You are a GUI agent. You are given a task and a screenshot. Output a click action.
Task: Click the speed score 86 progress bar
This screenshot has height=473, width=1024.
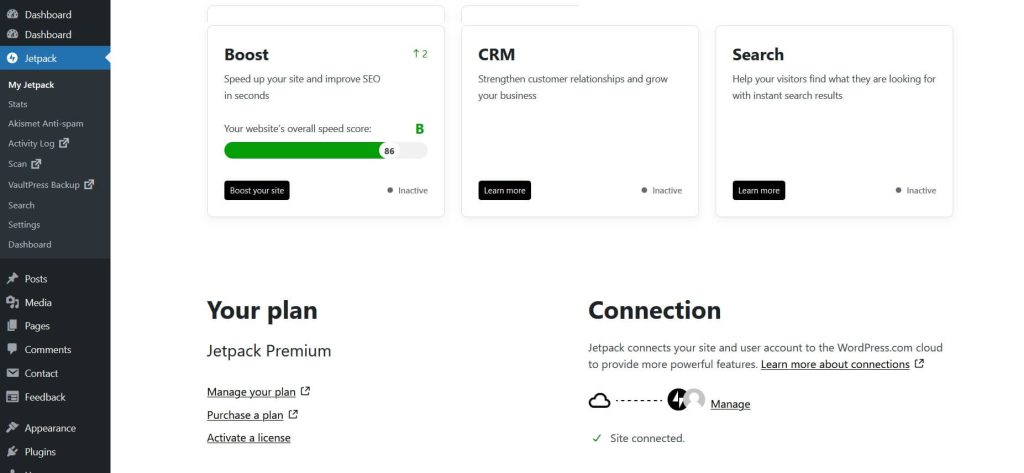pos(325,150)
